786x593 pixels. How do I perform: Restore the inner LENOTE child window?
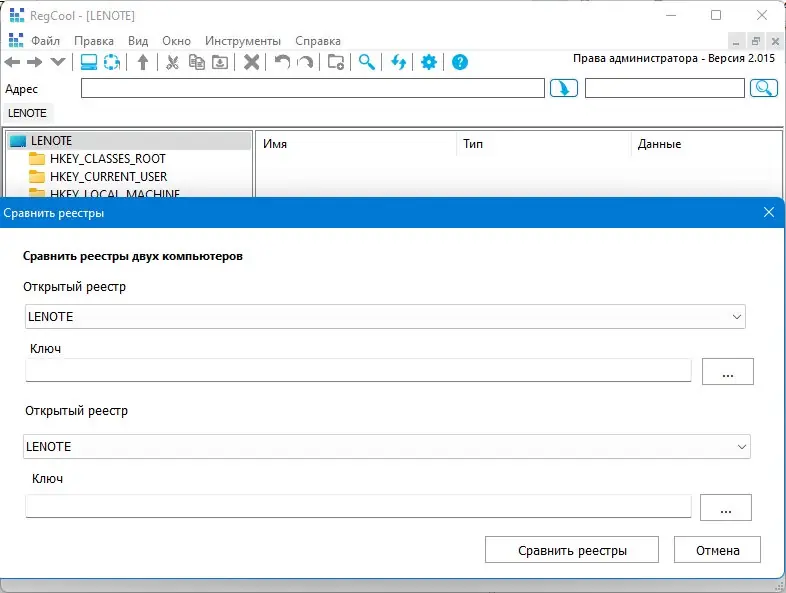pos(755,41)
